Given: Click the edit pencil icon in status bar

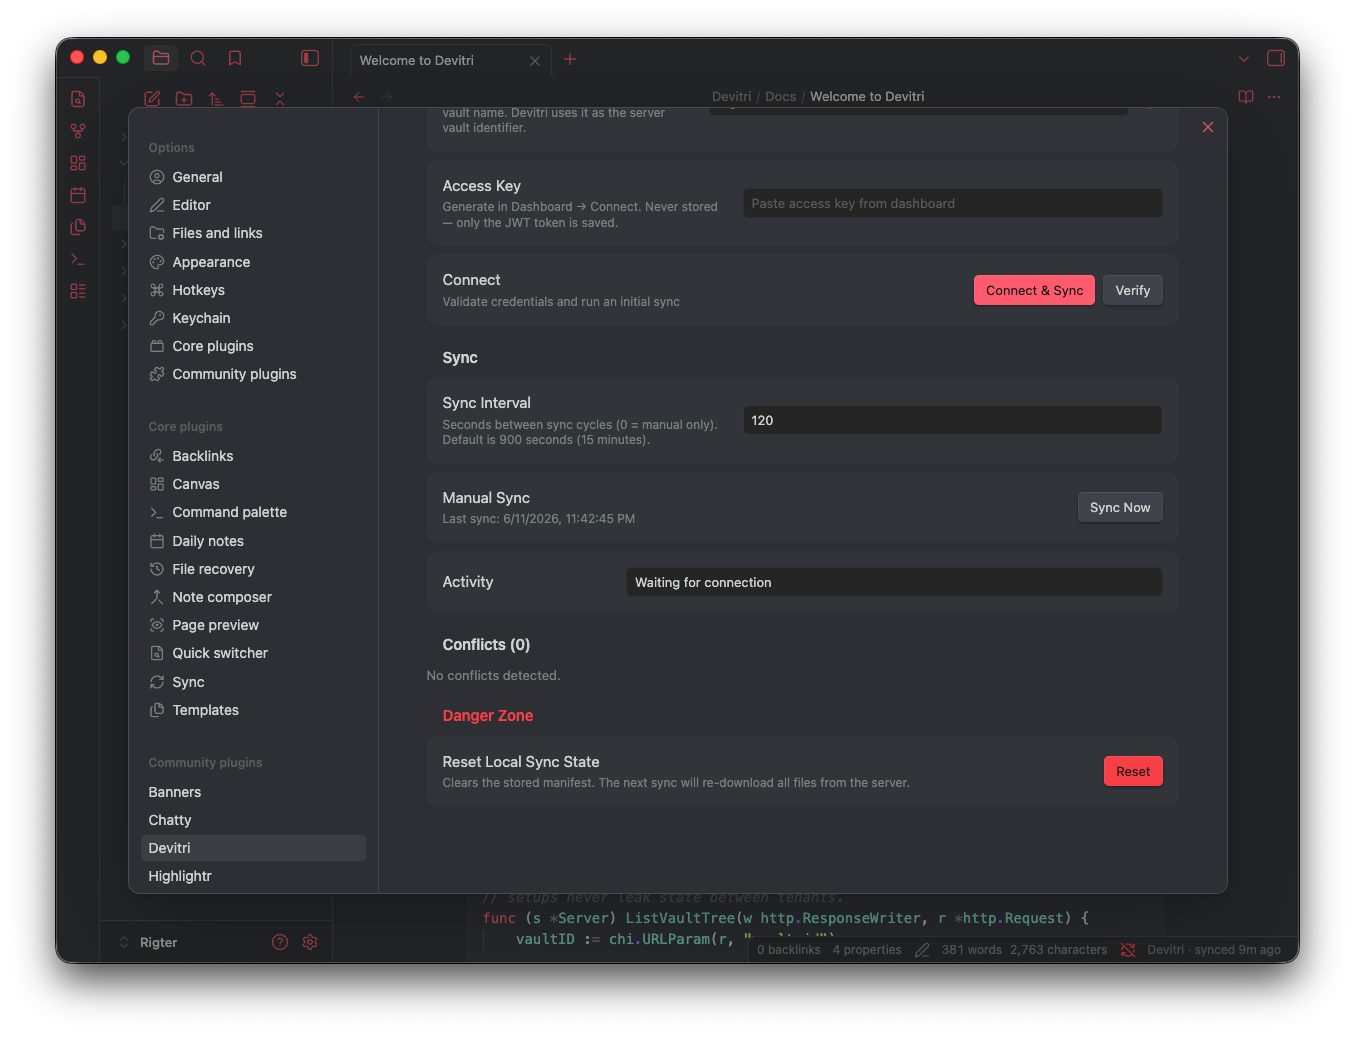Looking at the screenshot, I should click(922, 950).
